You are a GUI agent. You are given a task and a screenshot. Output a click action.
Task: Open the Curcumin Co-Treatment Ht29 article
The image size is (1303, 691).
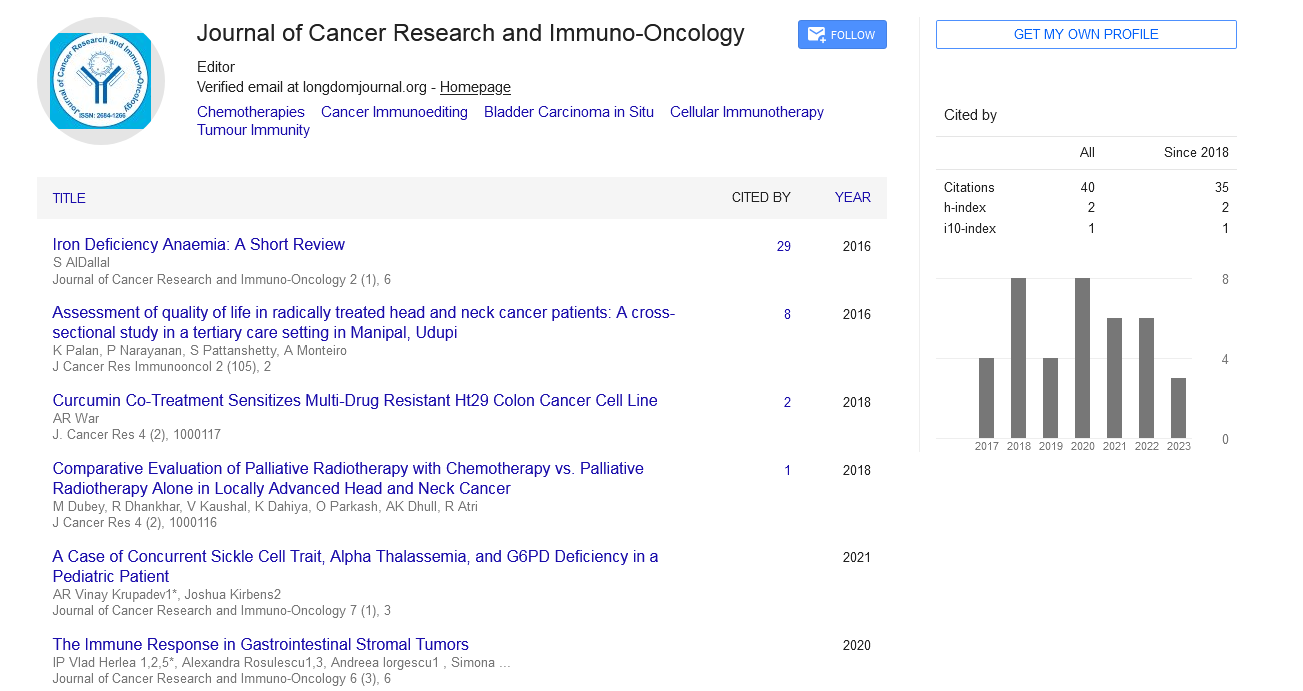[x=355, y=400]
